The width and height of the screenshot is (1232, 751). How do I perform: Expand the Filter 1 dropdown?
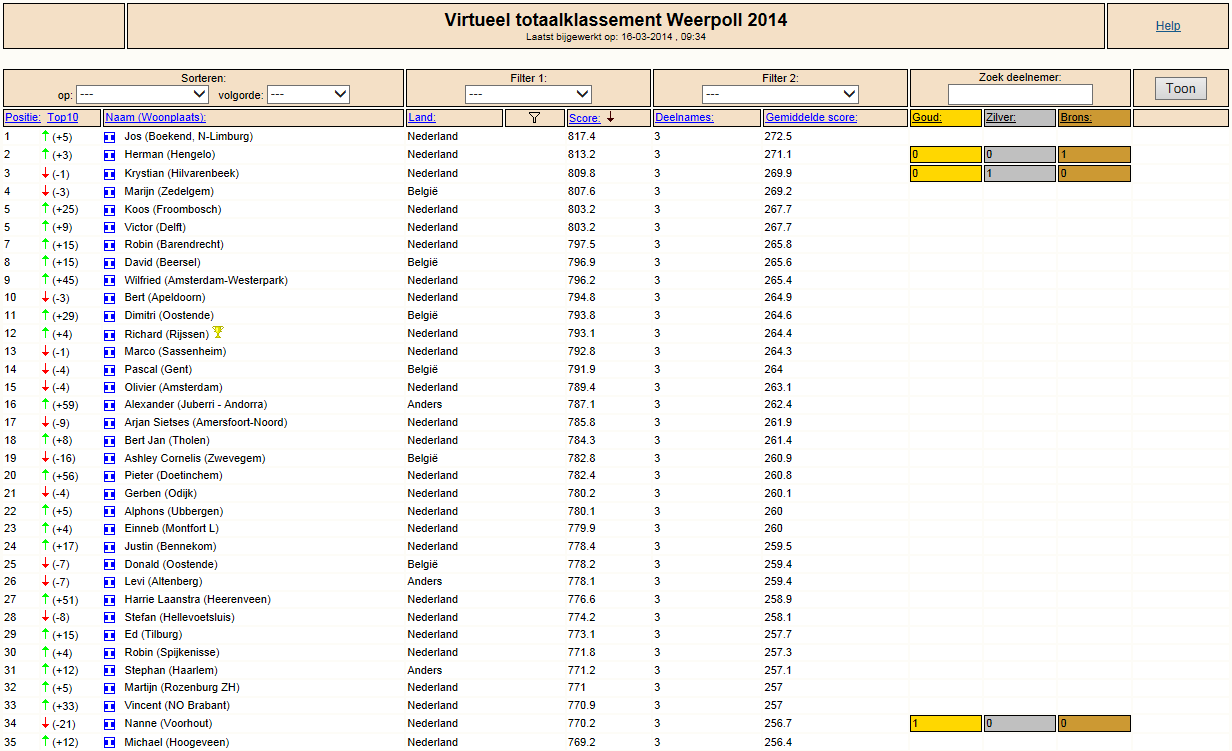pos(528,94)
